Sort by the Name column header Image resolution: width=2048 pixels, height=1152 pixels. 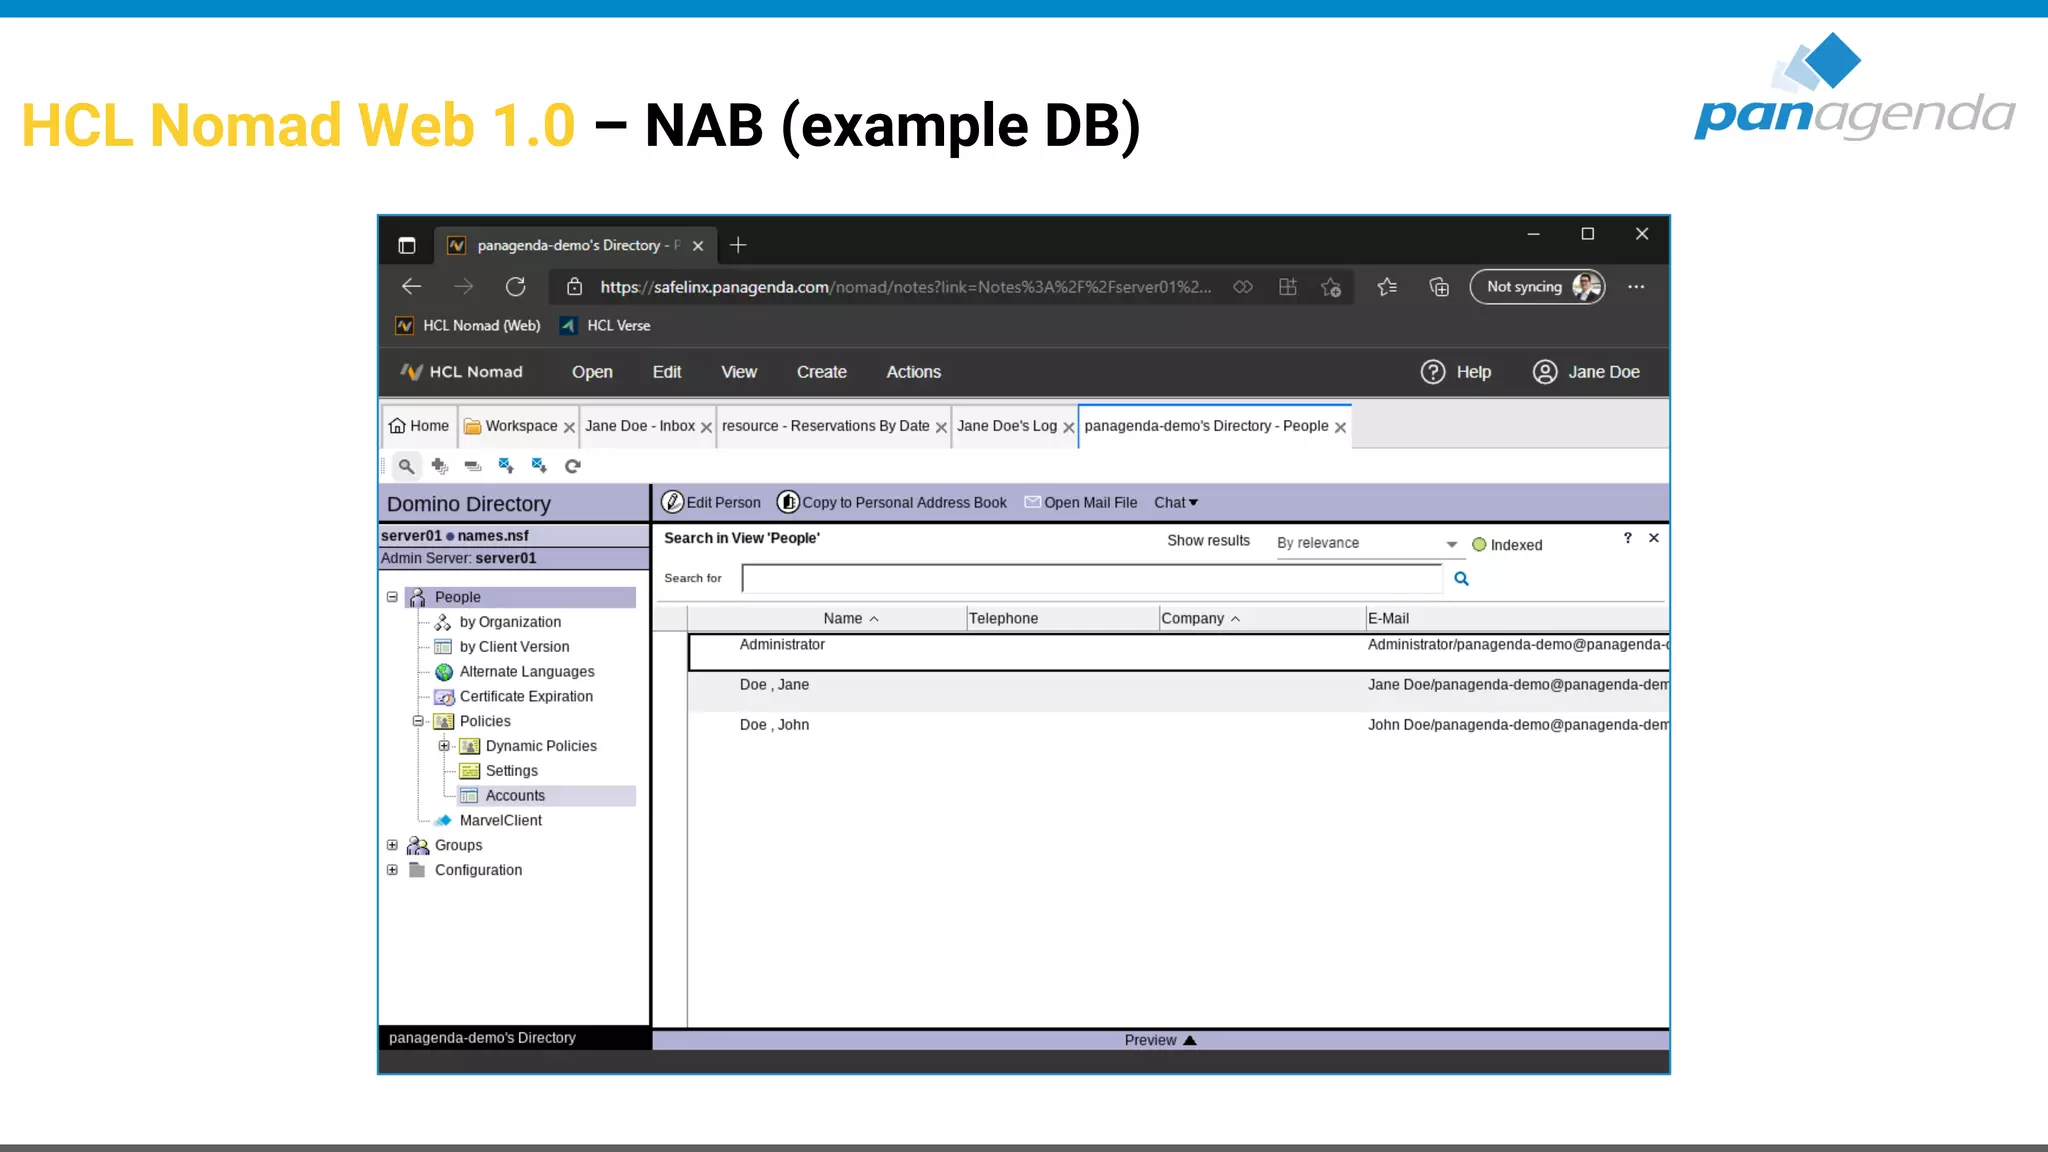click(x=827, y=619)
